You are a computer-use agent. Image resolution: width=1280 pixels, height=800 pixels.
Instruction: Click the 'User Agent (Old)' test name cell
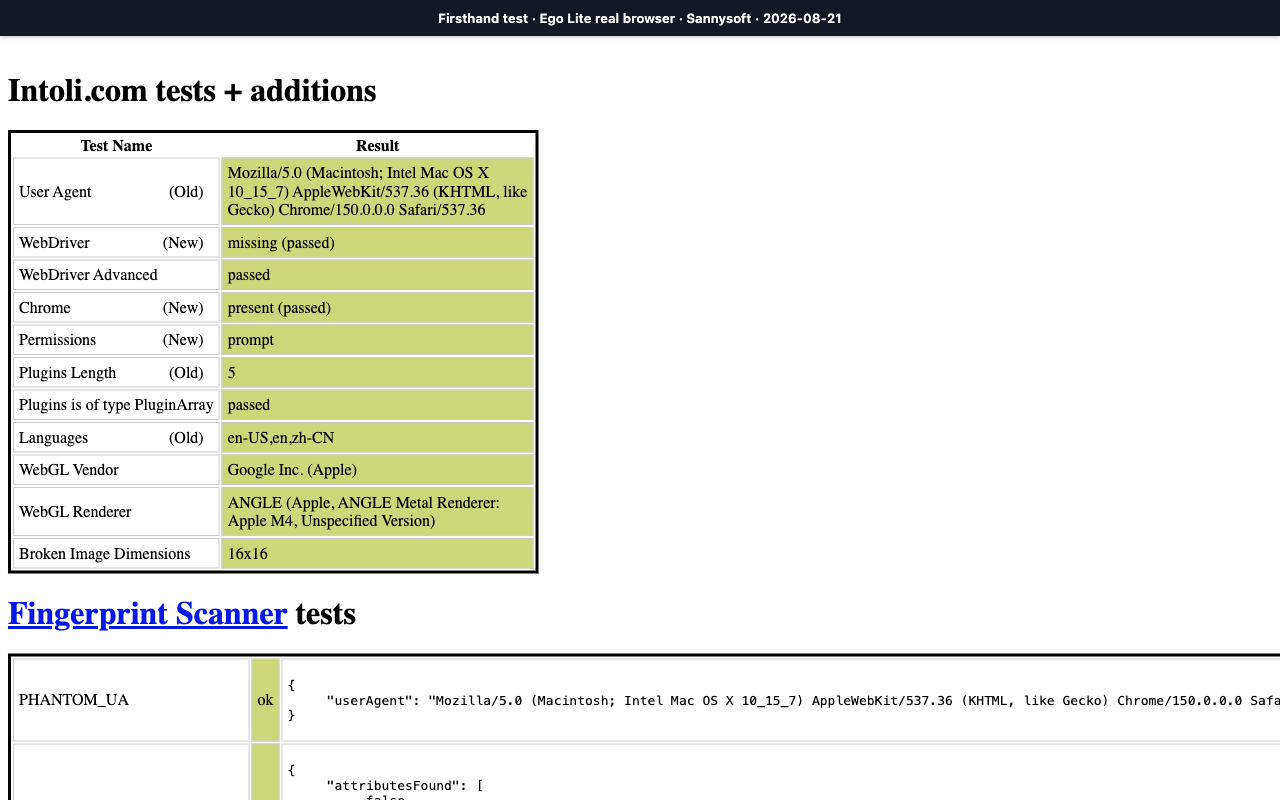click(116, 192)
